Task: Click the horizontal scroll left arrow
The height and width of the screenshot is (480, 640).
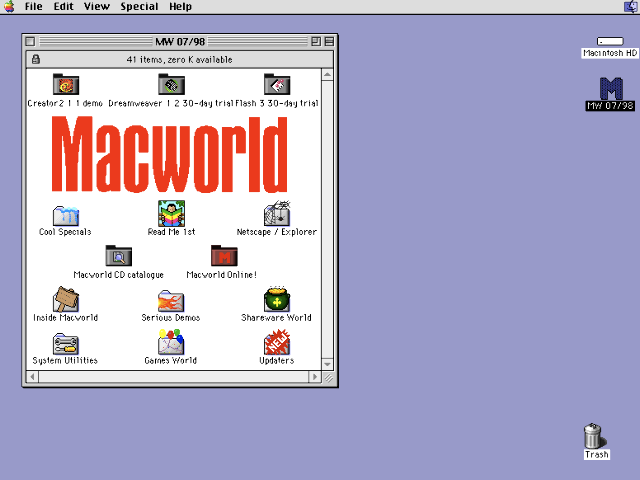Action: tap(33, 377)
